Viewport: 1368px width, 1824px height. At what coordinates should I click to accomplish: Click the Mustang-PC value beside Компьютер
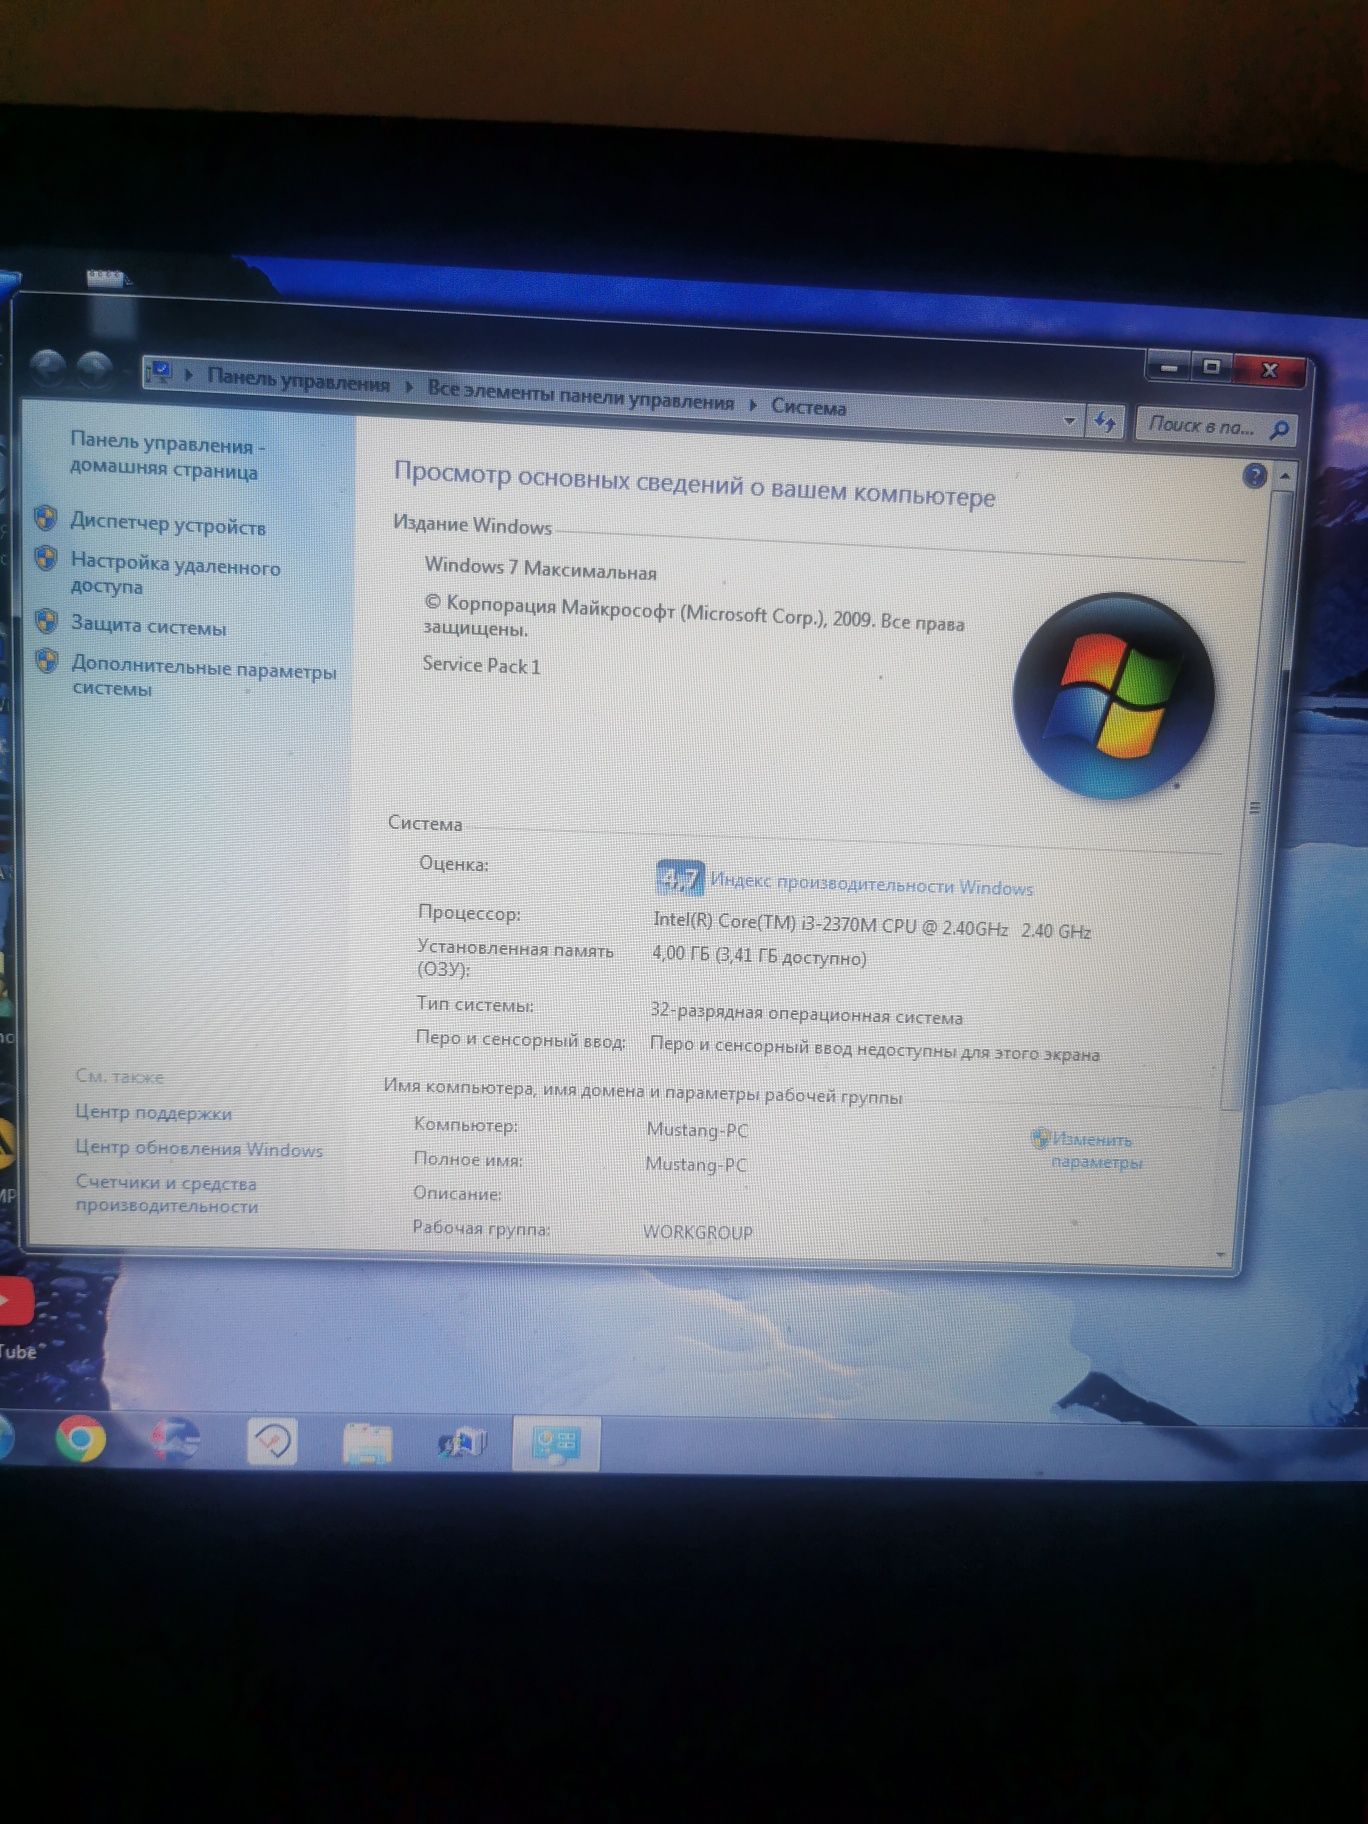pyautogui.click(x=696, y=1129)
